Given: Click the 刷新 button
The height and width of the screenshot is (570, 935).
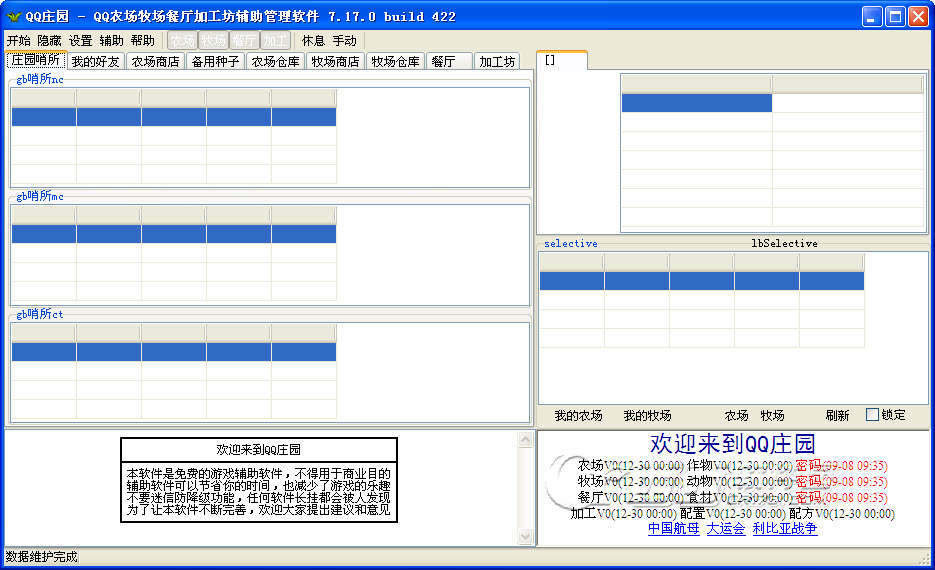Looking at the screenshot, I should coord(837,416).
